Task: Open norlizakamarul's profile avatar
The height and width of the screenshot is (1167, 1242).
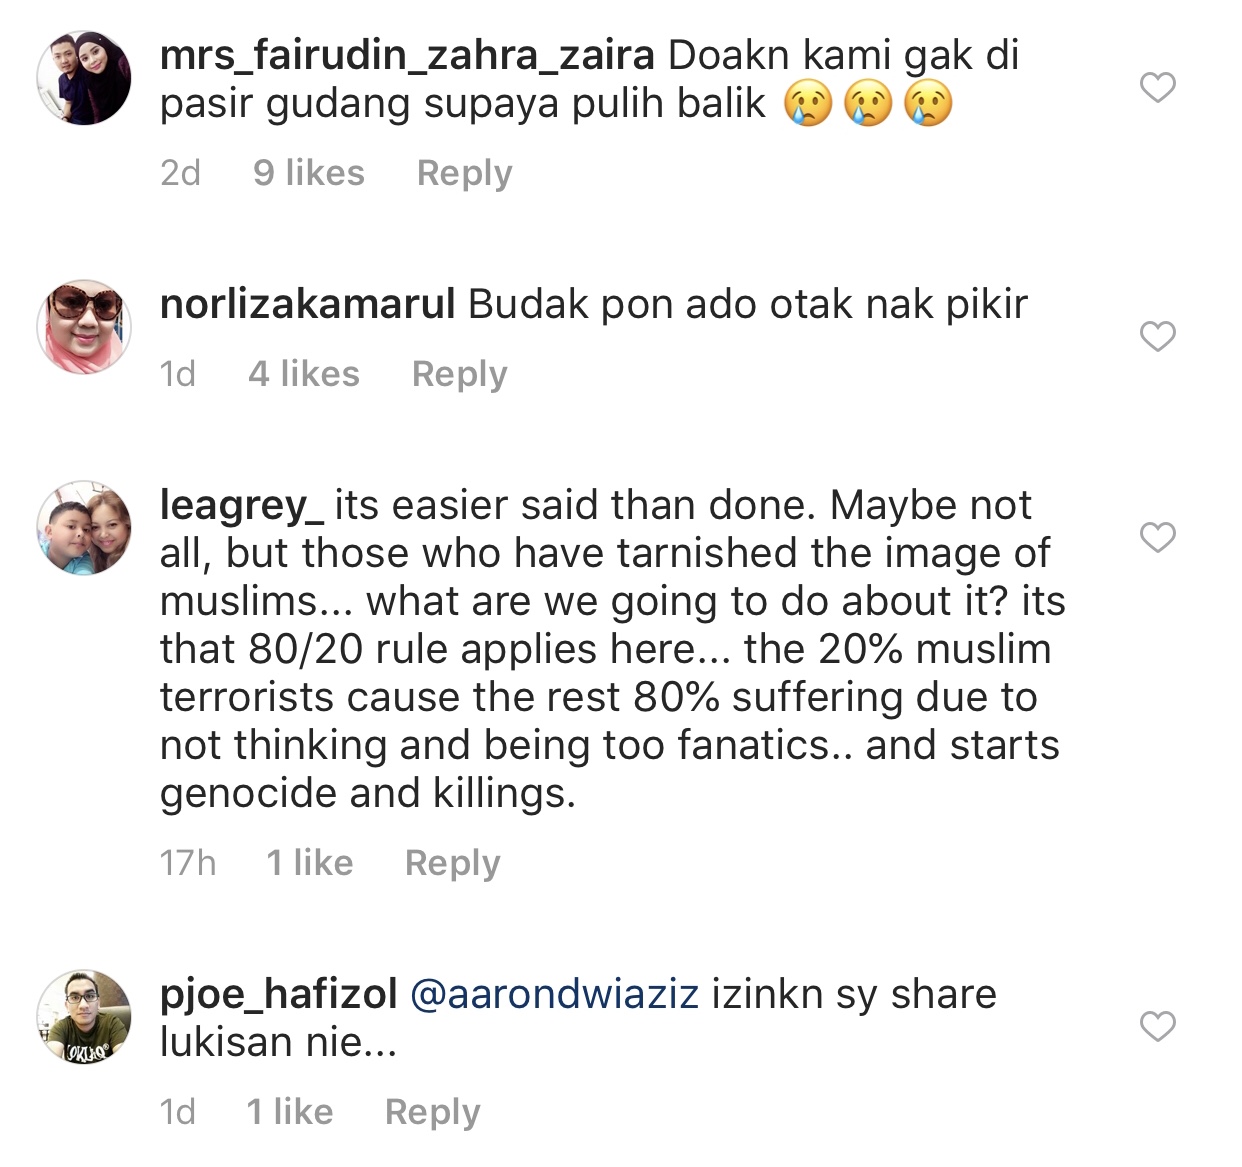Action: click(84, 327)
